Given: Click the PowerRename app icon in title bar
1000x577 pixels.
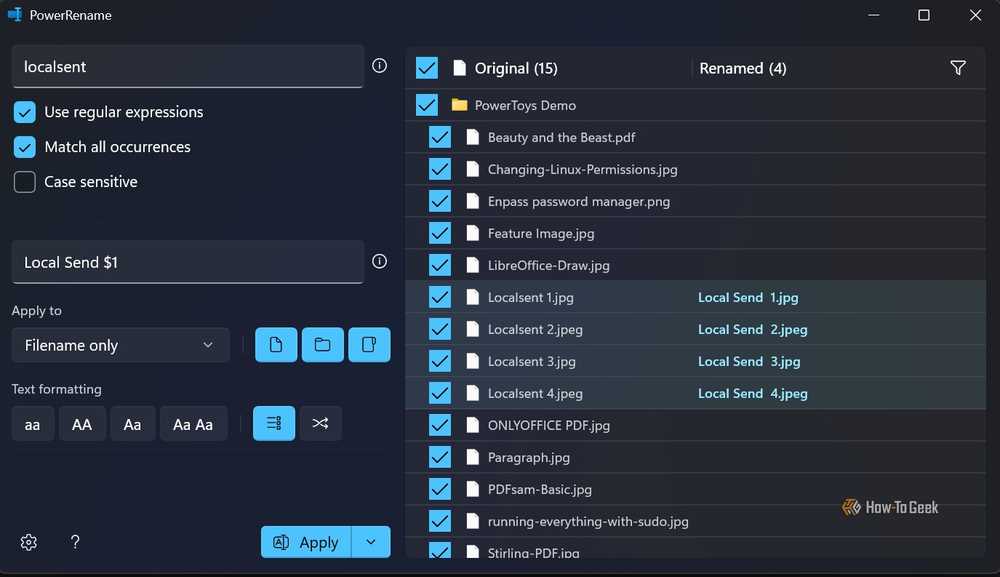Looking at the screenshot, I should coord(15,15).
